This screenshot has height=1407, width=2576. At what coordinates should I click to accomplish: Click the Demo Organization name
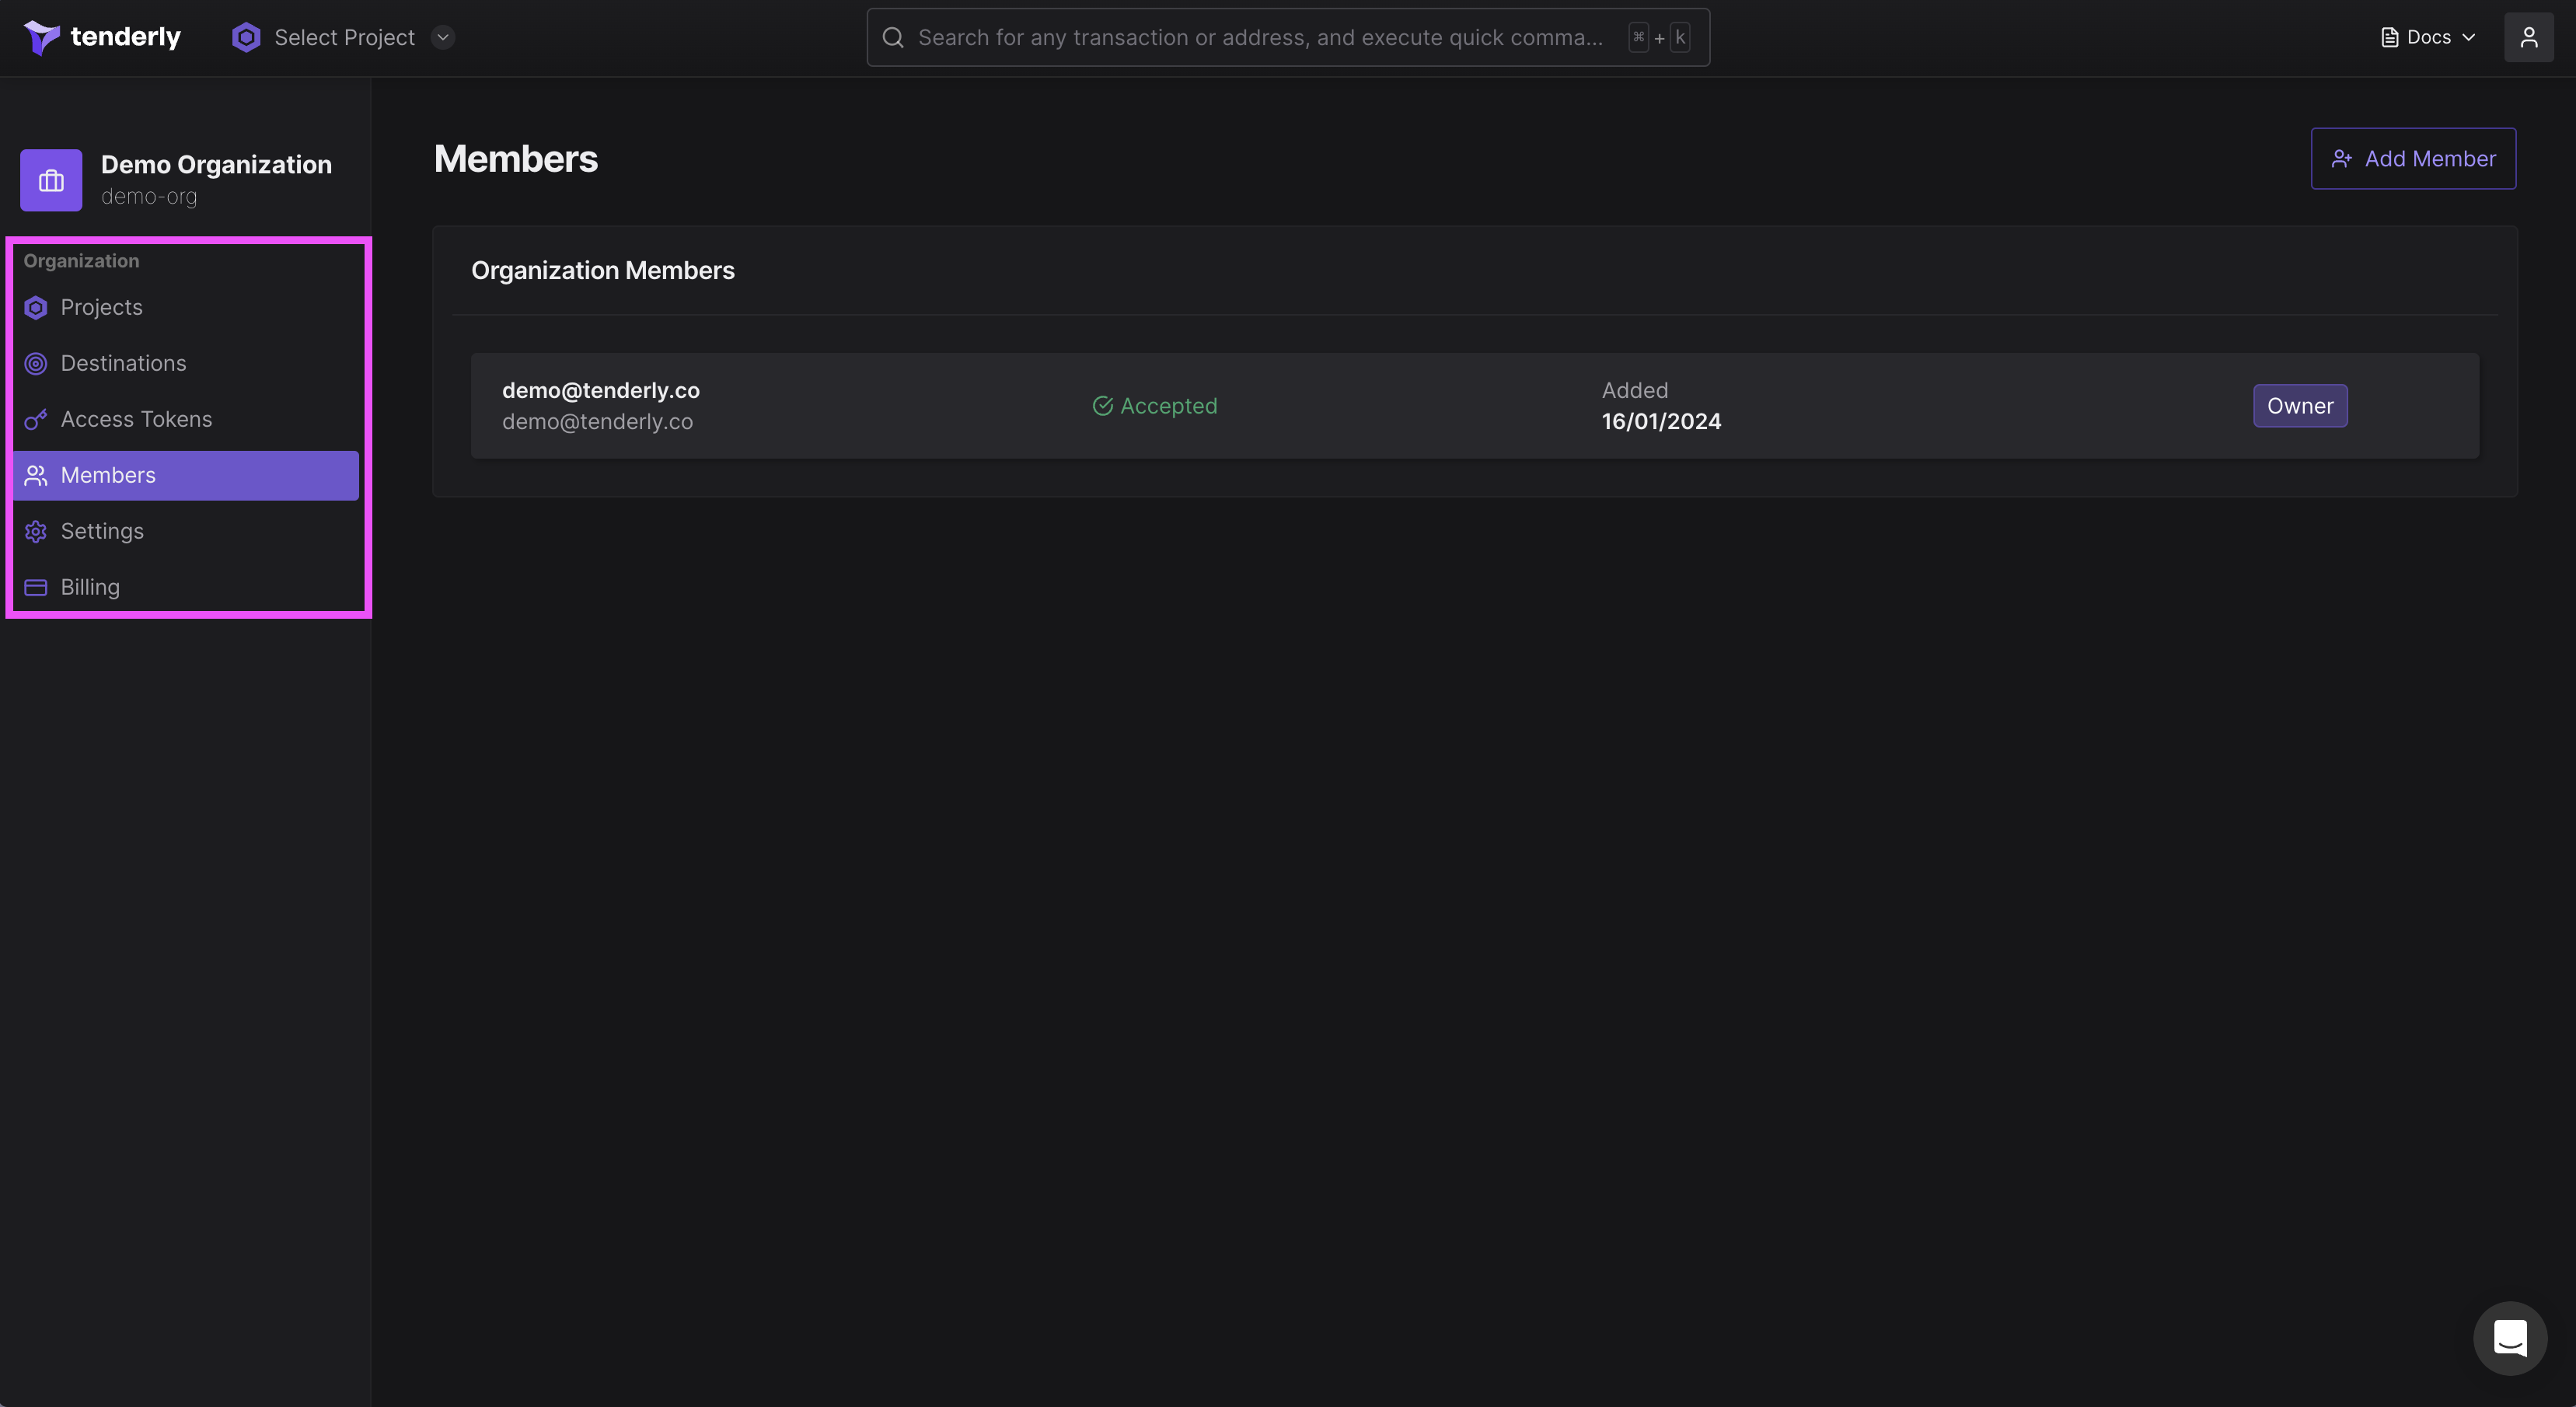coord(216,164)
